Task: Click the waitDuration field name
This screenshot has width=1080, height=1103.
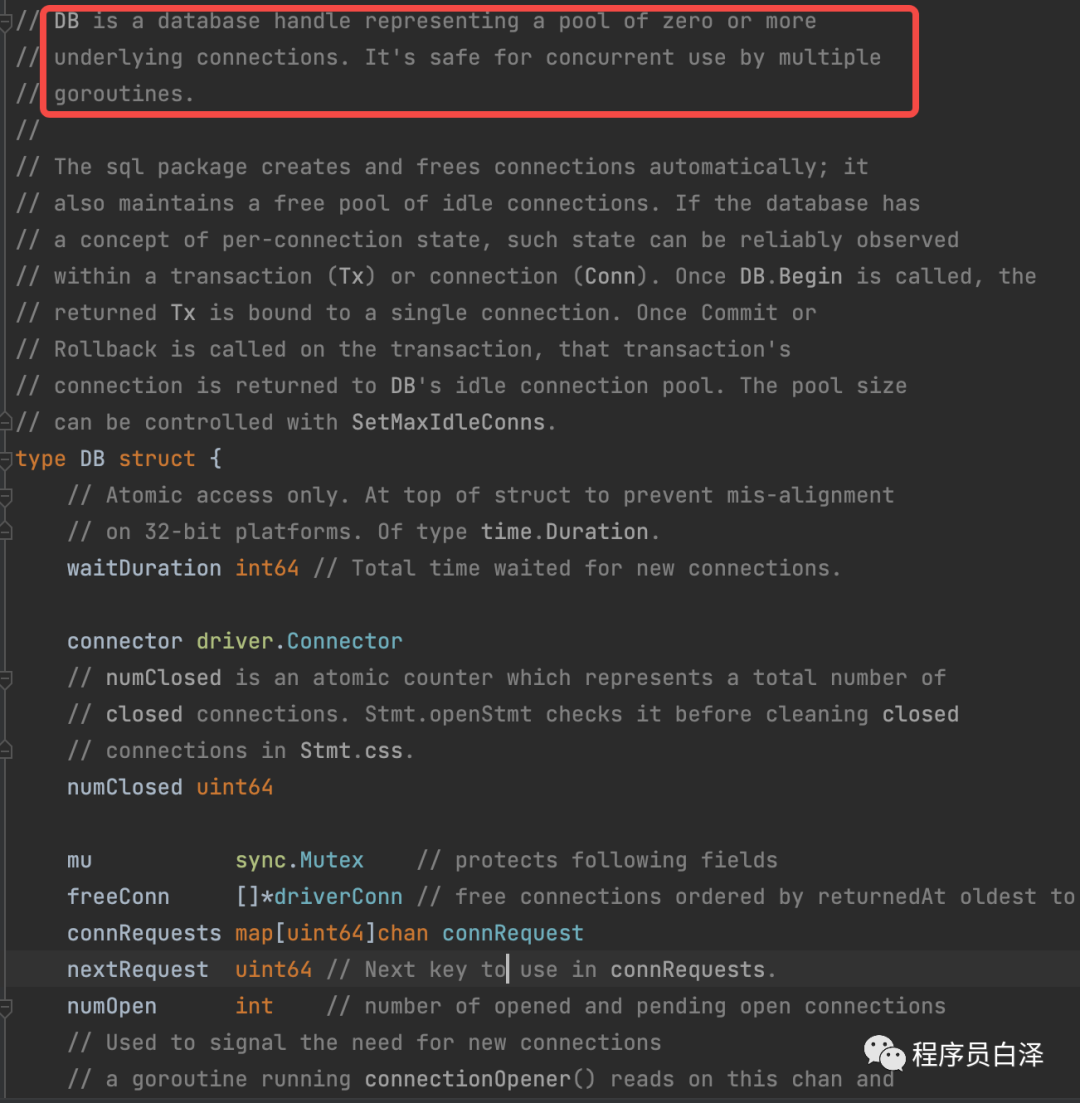Action: [144, 568]
